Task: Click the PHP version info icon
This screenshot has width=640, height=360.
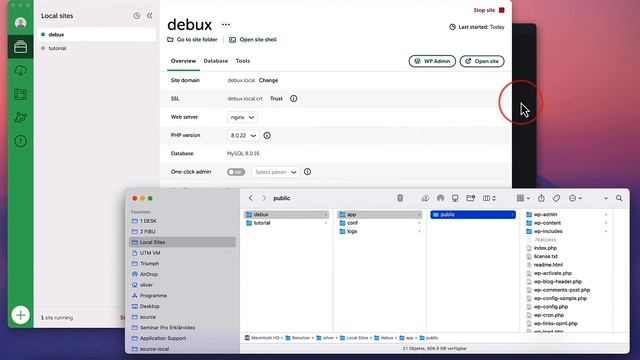Action: pos(267,135)
